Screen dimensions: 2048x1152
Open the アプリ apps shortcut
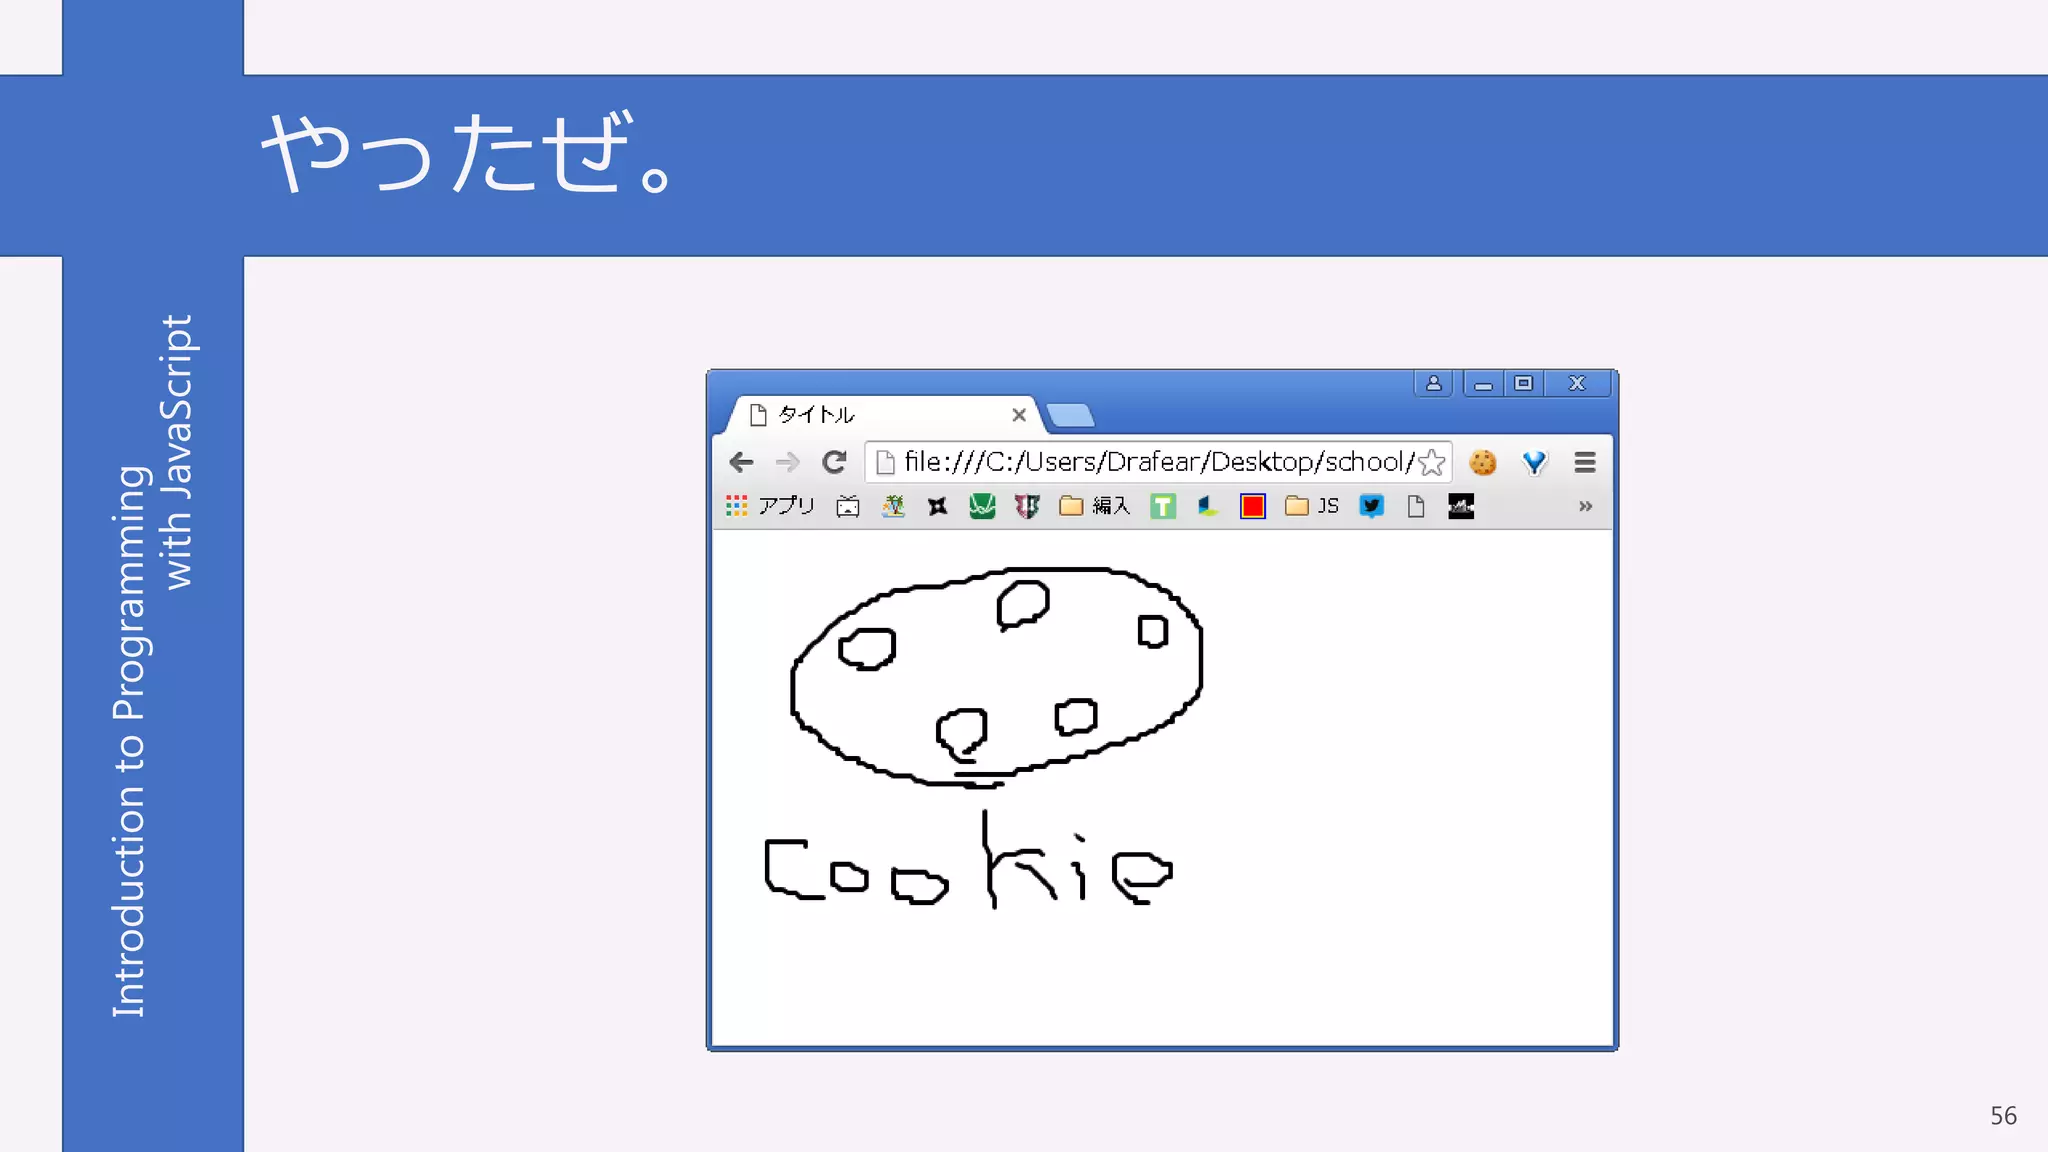click(x=770, y=506)
